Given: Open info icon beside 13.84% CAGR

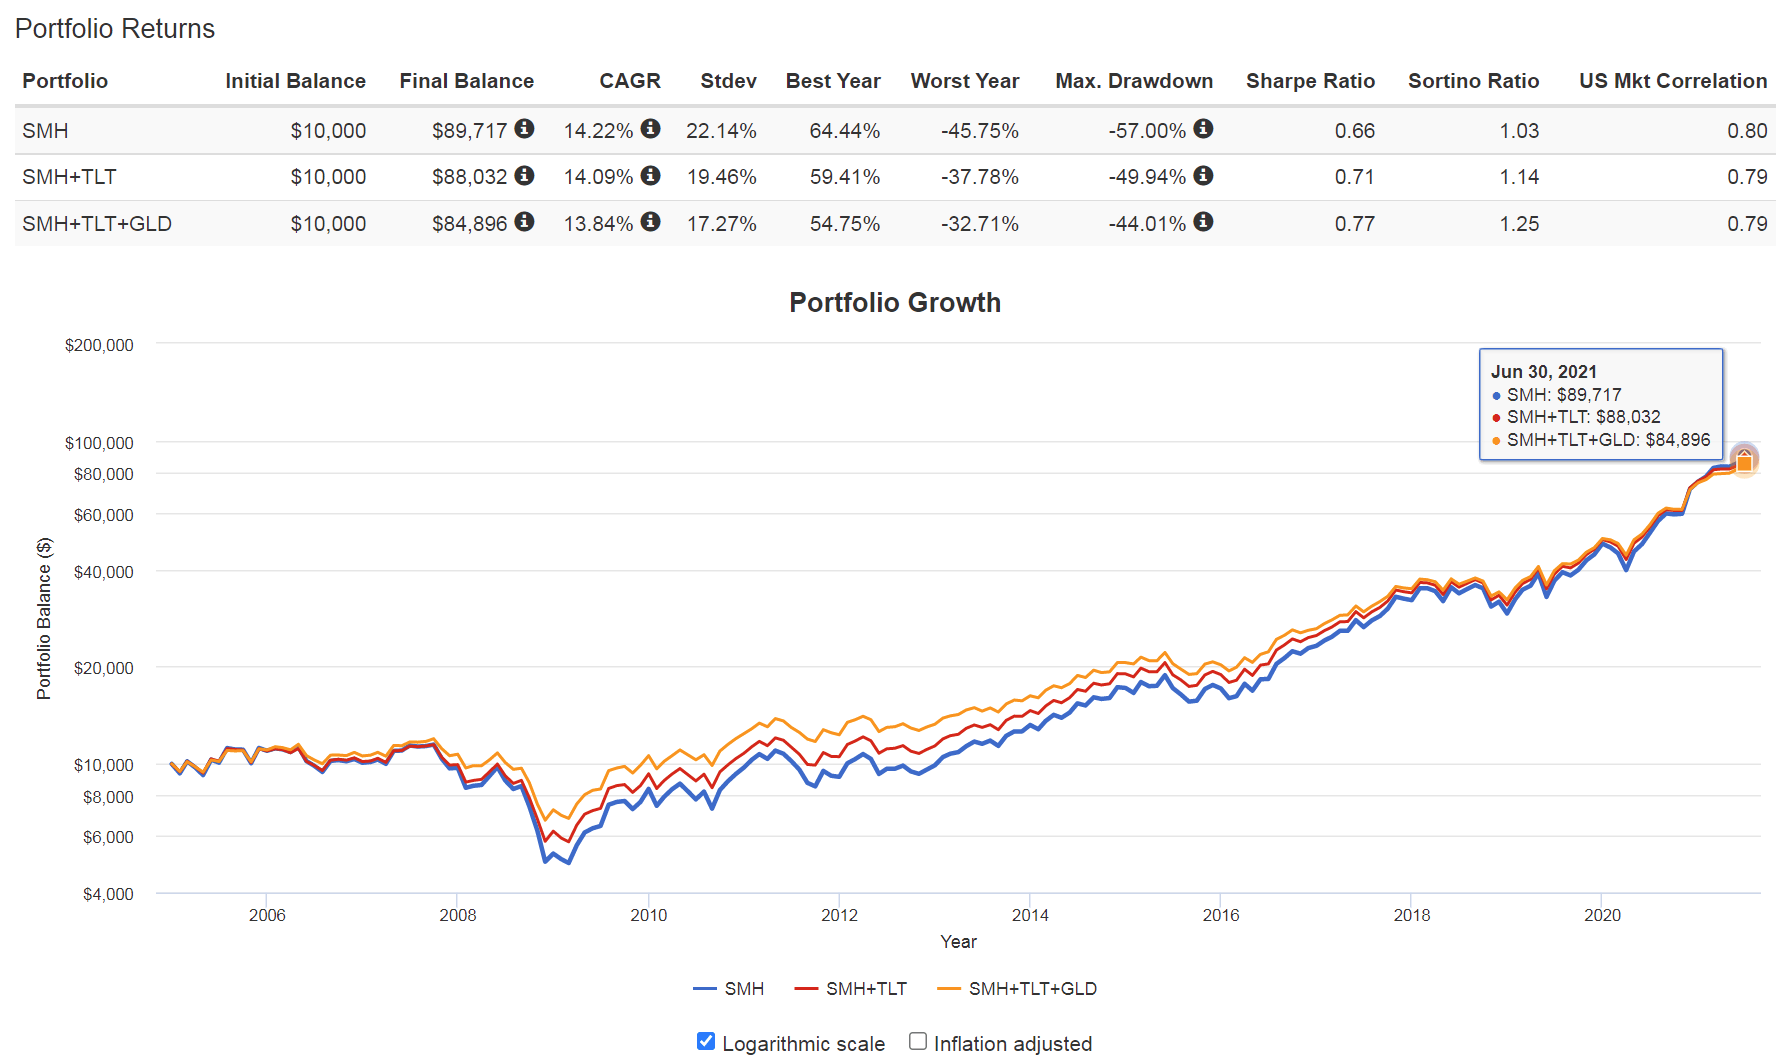Looking at the screenshot, I should (x=651, y=222).
